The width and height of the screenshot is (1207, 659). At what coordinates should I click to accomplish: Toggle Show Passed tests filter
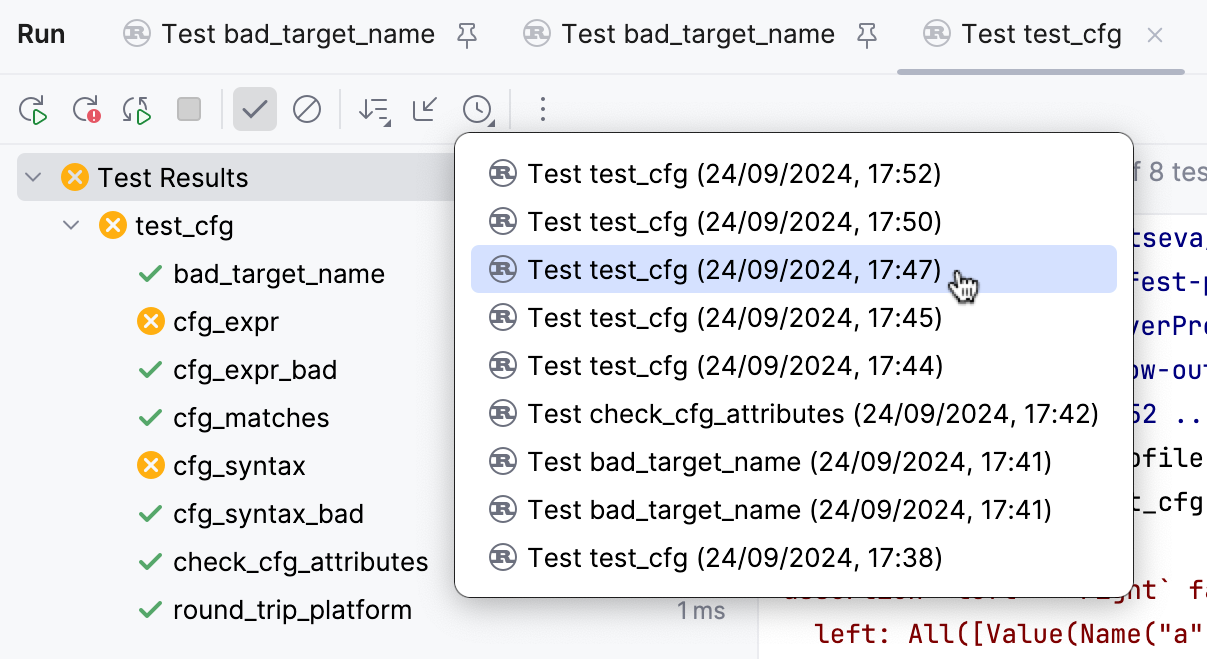tap(255, 109)
